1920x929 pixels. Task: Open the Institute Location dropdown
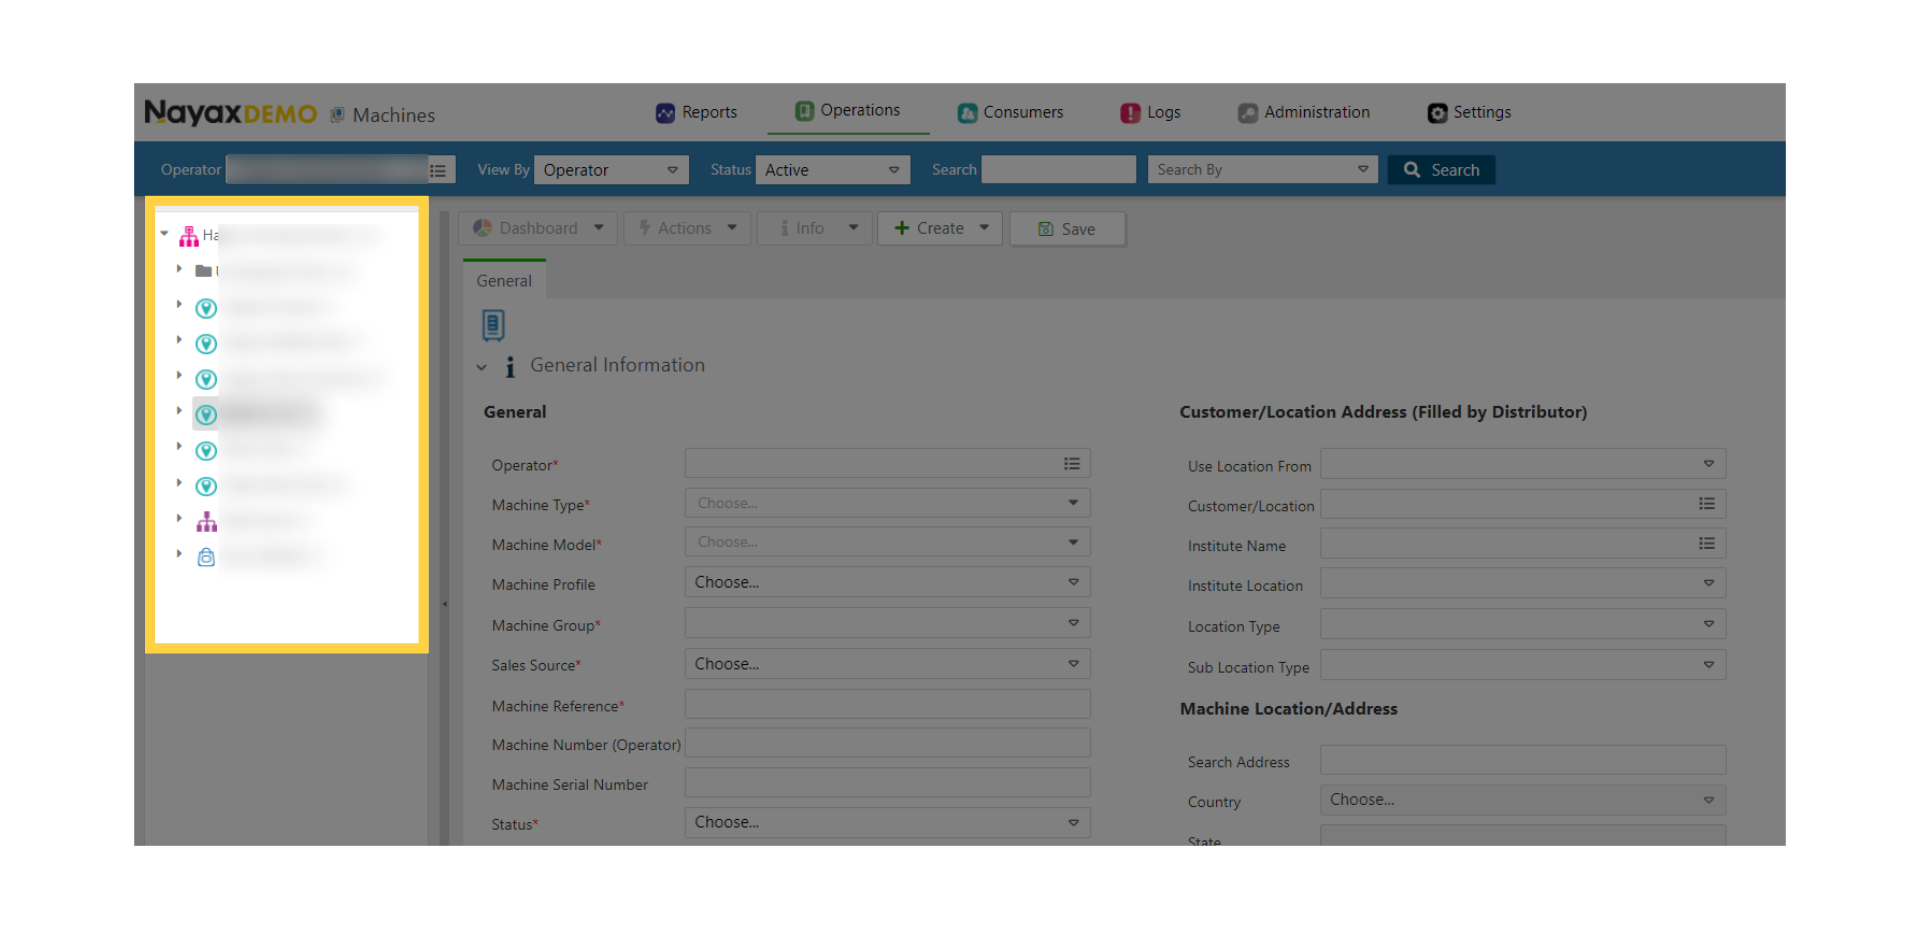coord(1523,583)
